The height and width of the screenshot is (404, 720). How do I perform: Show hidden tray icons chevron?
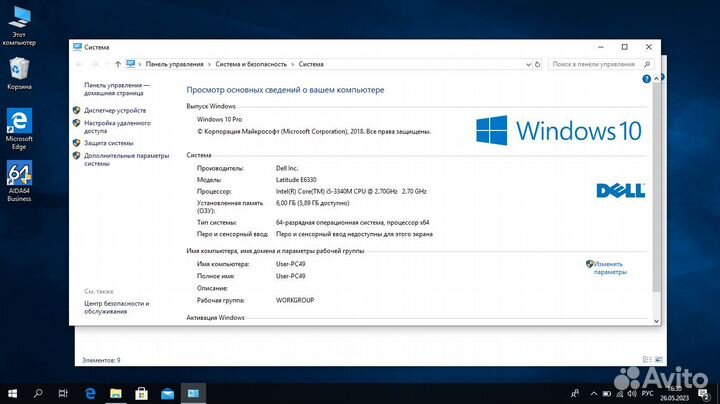(593, 393)
